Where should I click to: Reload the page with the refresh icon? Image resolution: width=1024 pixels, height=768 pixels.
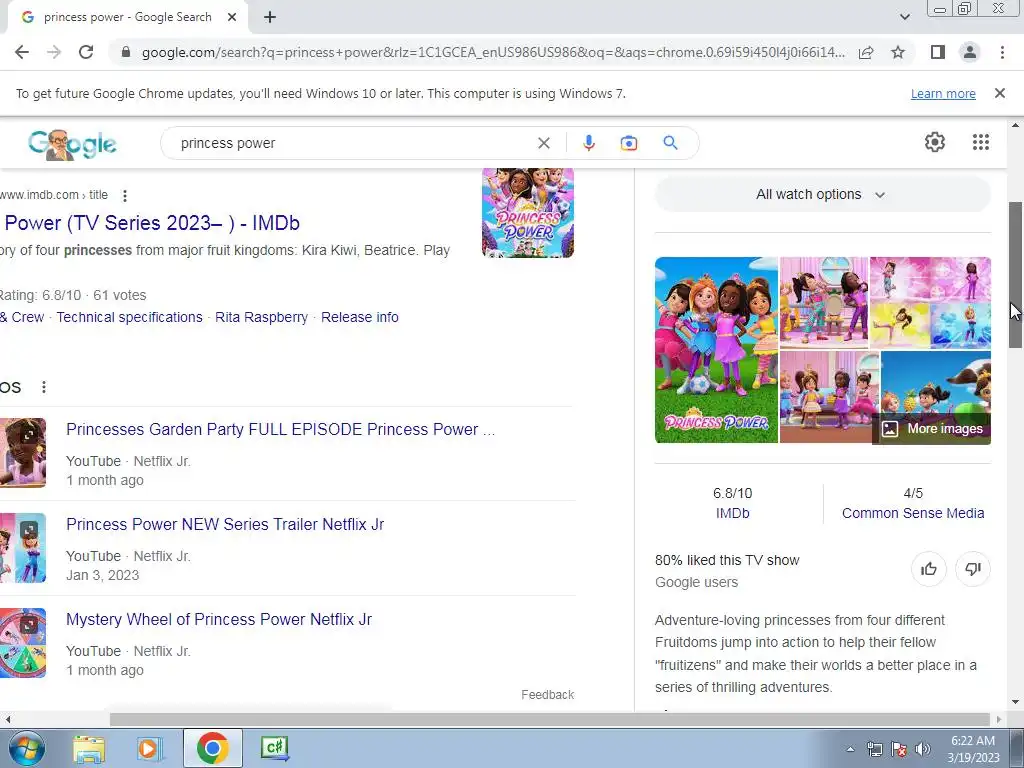(x=86, y=52)
